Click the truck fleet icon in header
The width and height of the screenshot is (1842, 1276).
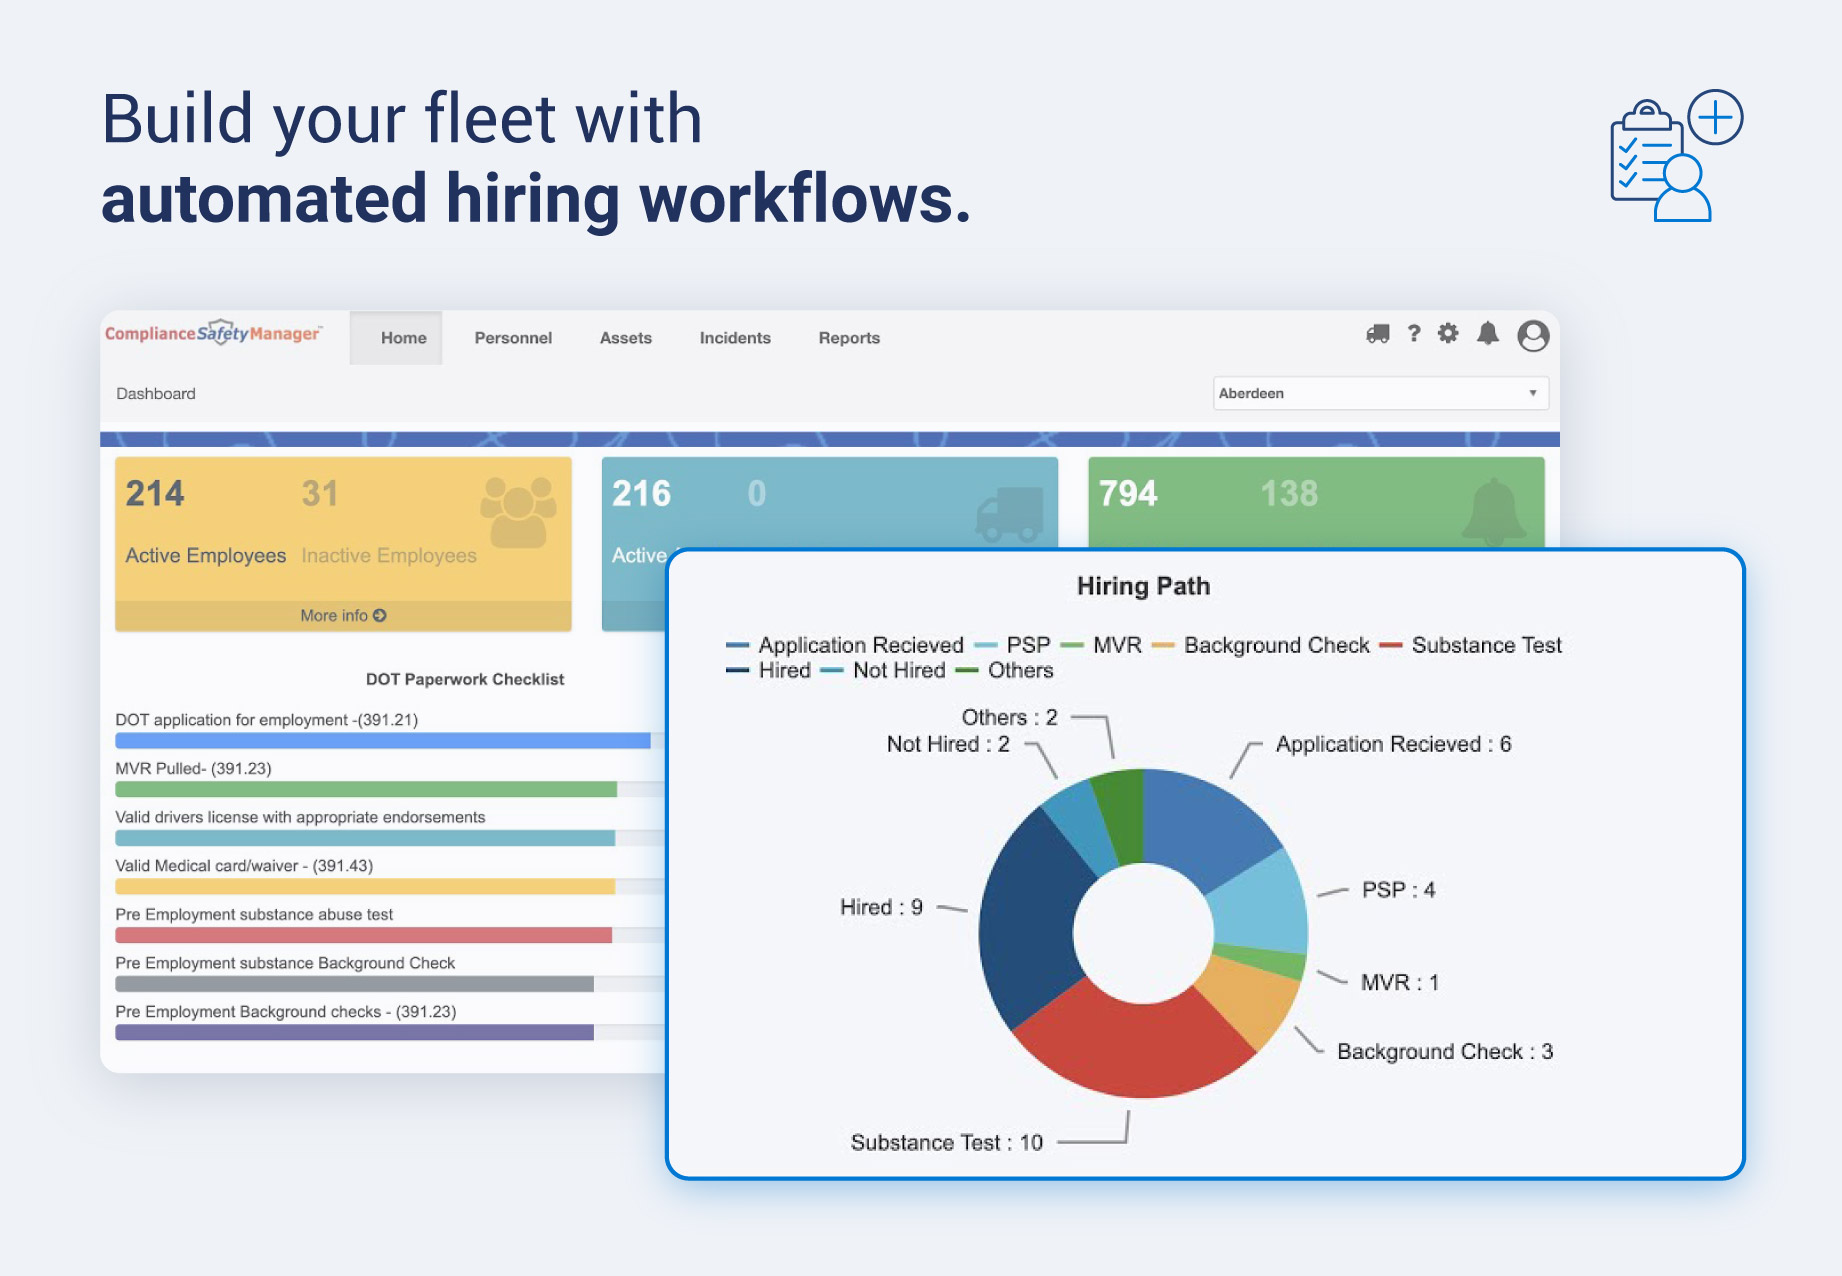[x=1378, y=334]
